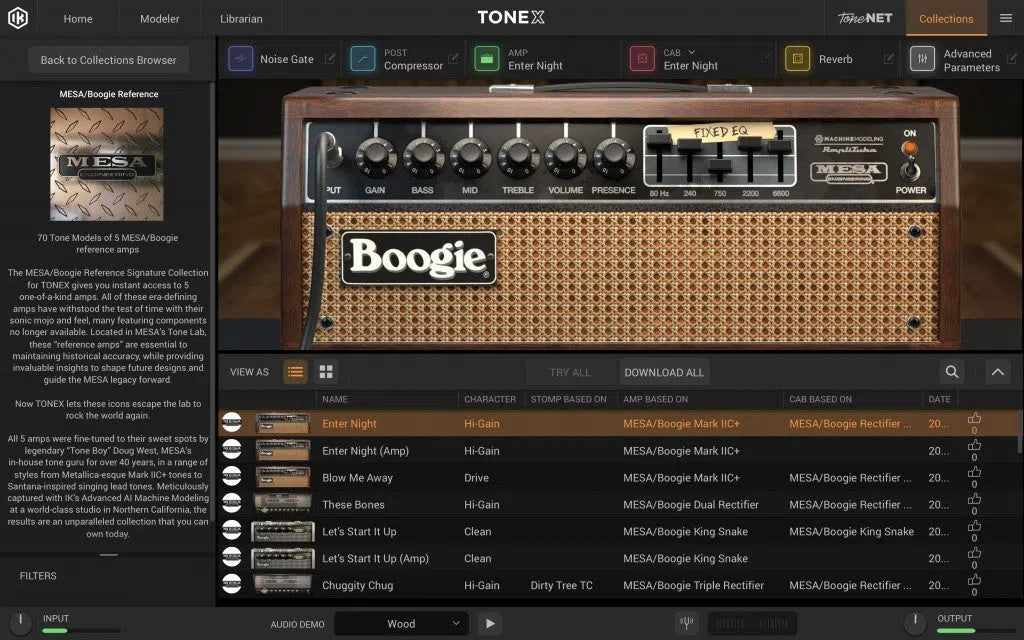This screenshot has height=640, width=1024.
Task: Open the Librarian menu item
Action: point(240,17)
